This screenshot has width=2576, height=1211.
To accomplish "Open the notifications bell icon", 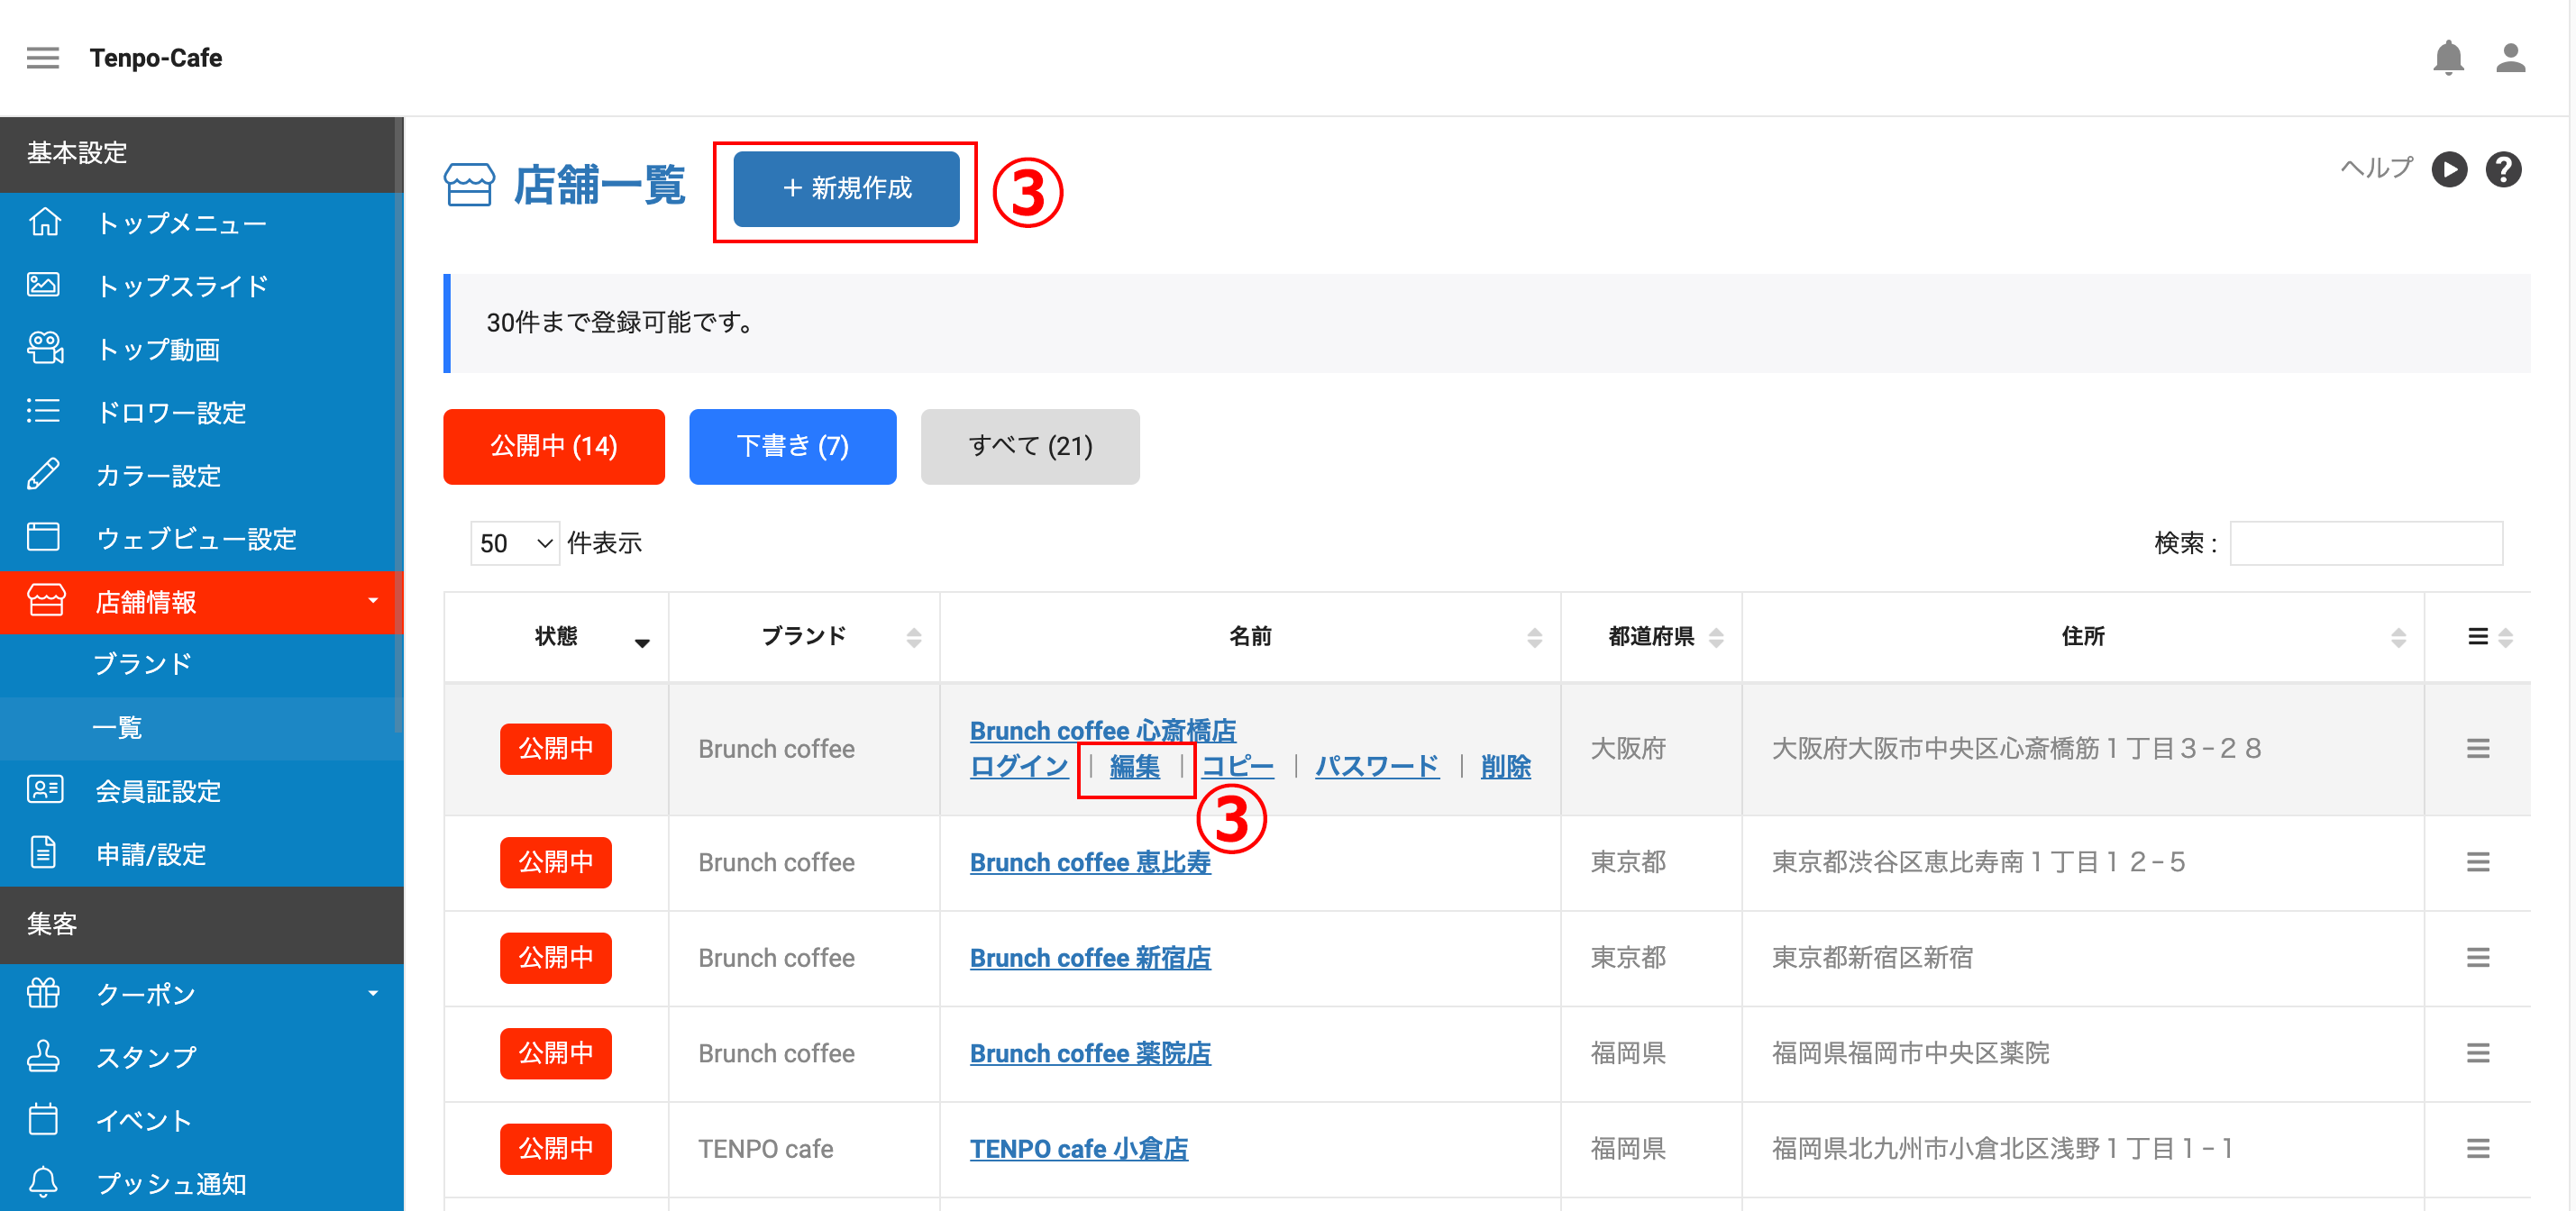I will point(2448,58).
